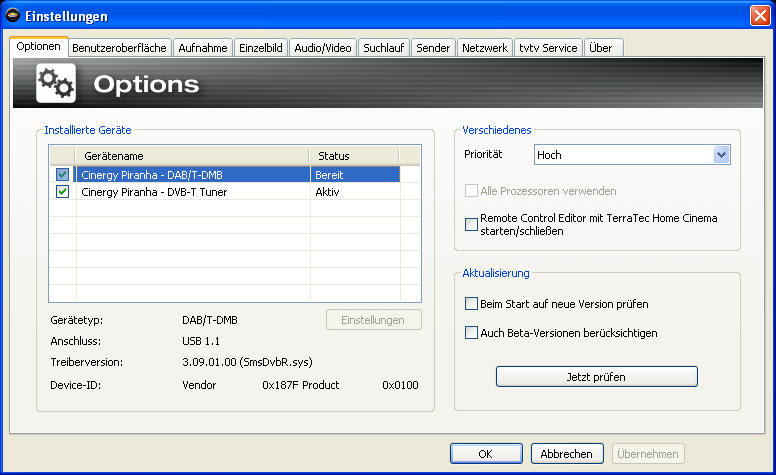Click the gears Options icon in banner
776x475 pixels.
point(55,83)
